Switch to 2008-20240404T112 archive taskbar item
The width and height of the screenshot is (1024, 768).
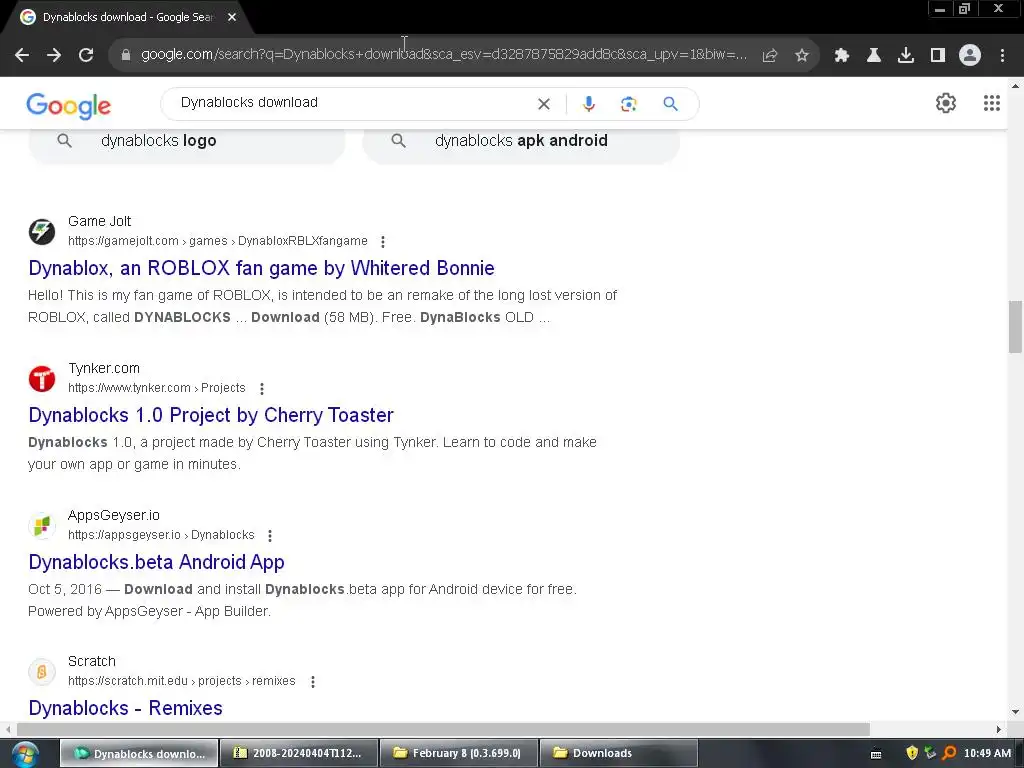[299, 754]
